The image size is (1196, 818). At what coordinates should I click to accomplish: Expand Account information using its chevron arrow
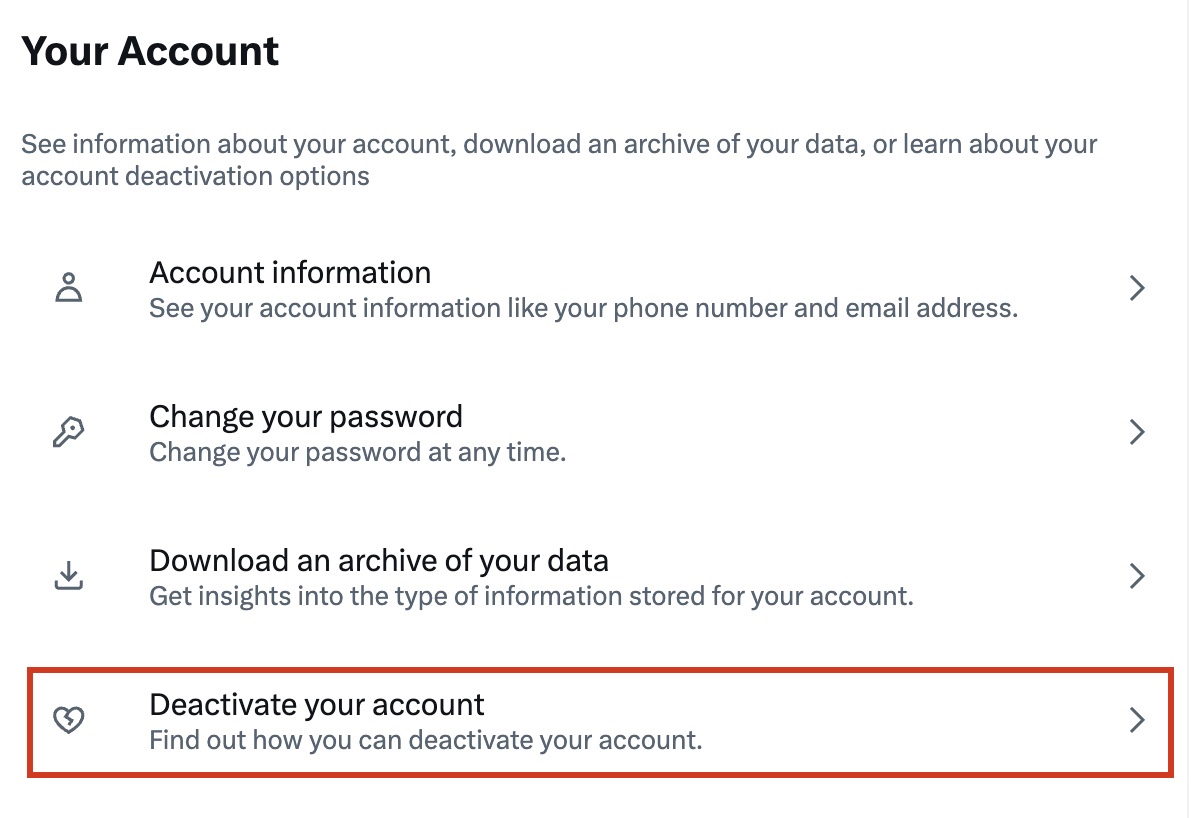tap(1136, 289)
